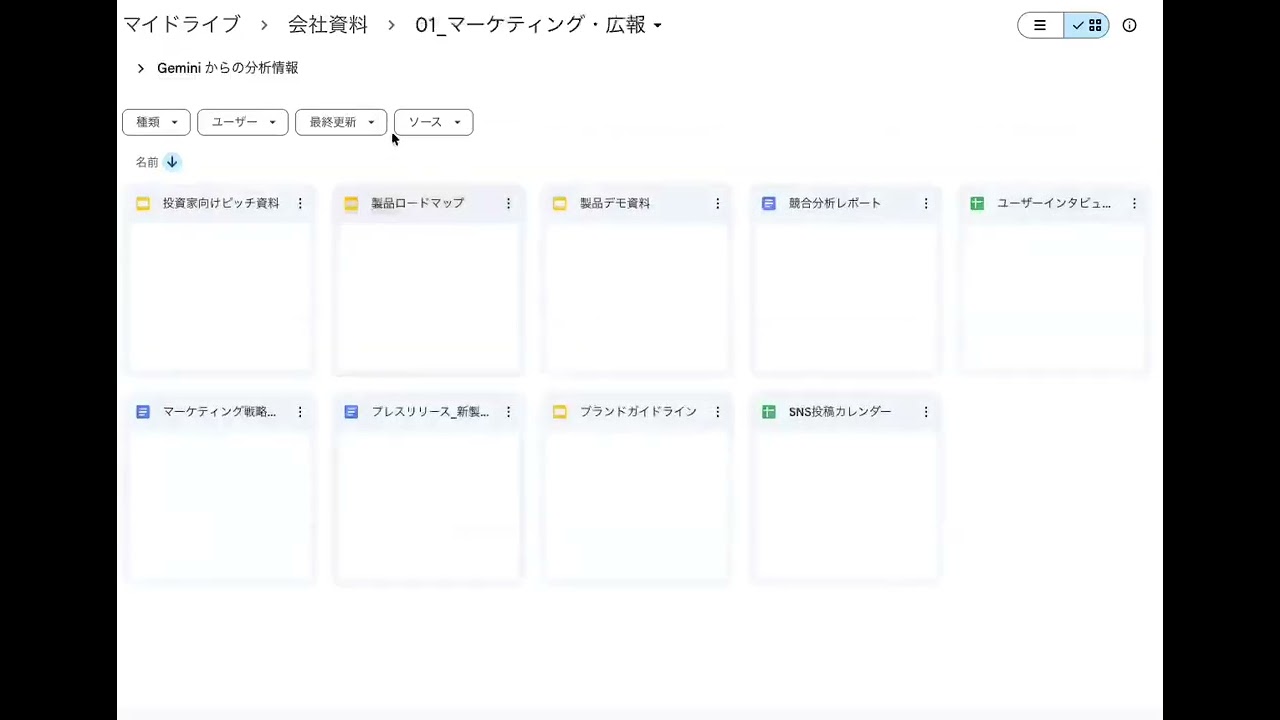The height and width of the screenshot is (720, 1280).
Task: Open ユーザーインタビュー thumbnail preview
Action: click(x=1055, y=296)
